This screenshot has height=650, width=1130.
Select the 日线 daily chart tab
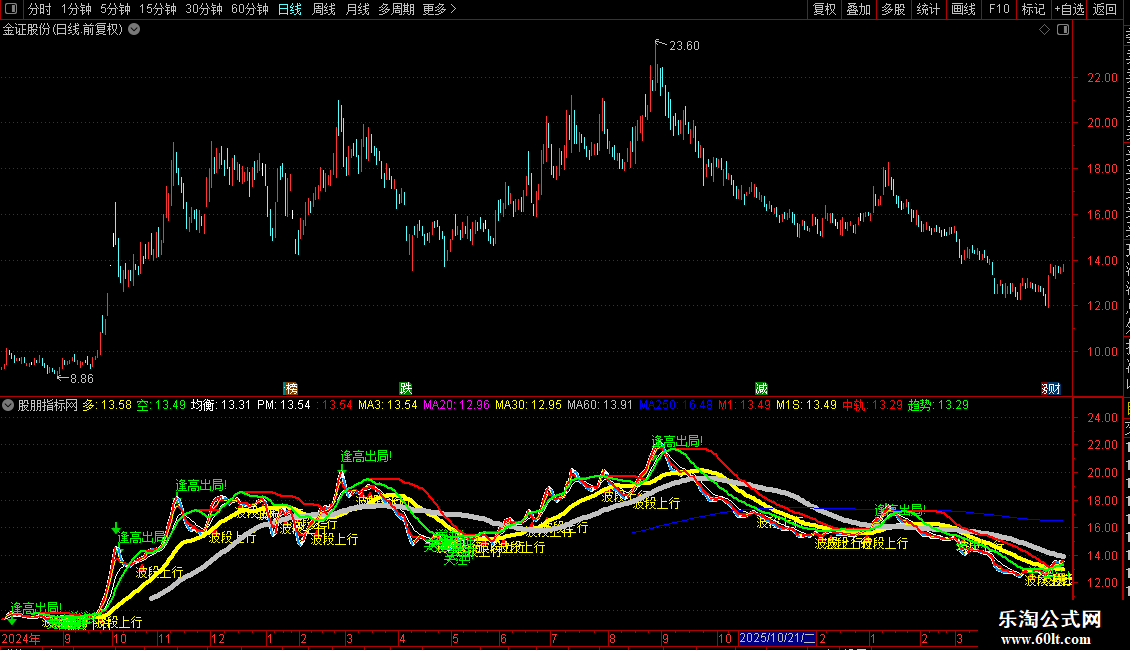pyautogui.click(x=290, y=9)
